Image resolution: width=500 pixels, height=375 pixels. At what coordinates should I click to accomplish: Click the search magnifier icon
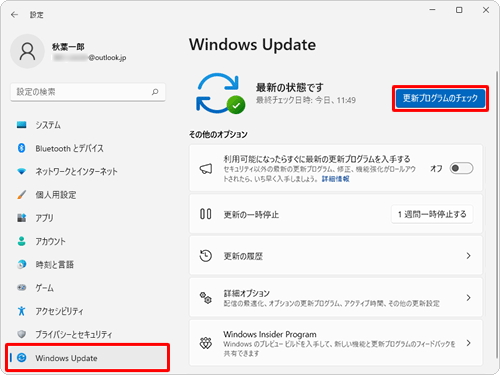tap(155, 92)
